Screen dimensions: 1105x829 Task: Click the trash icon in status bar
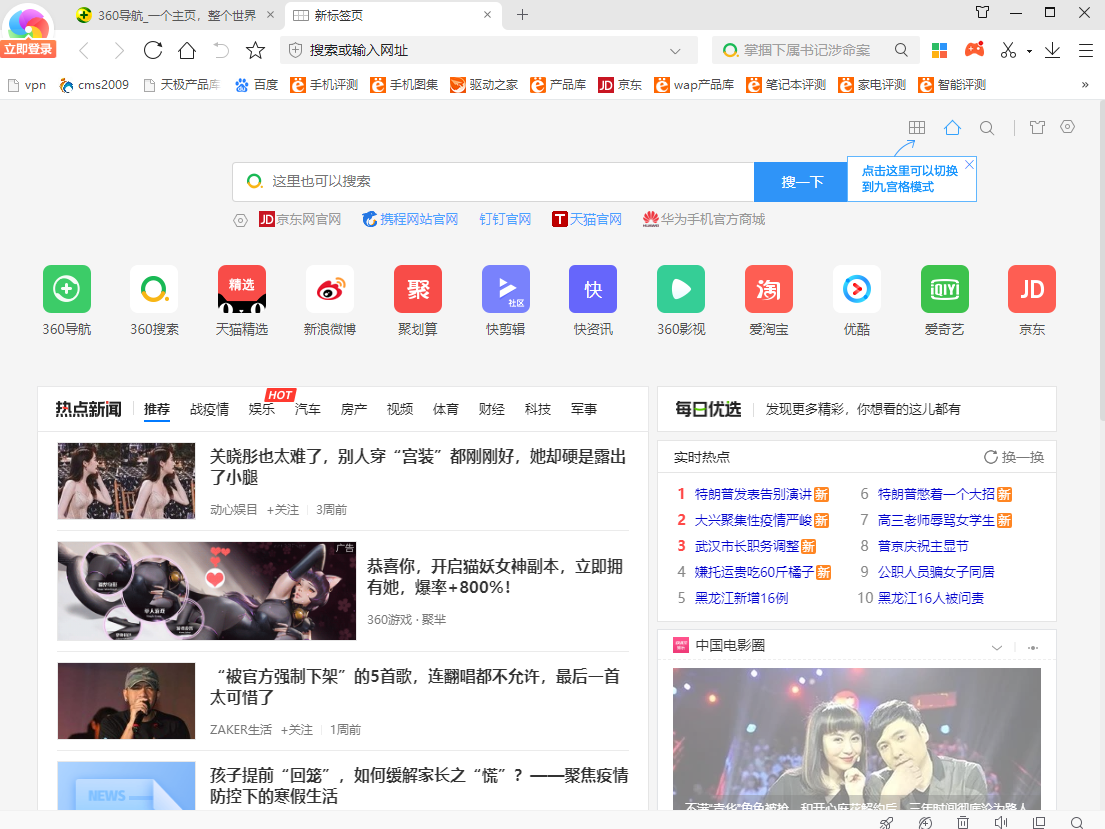click(963, 822)
